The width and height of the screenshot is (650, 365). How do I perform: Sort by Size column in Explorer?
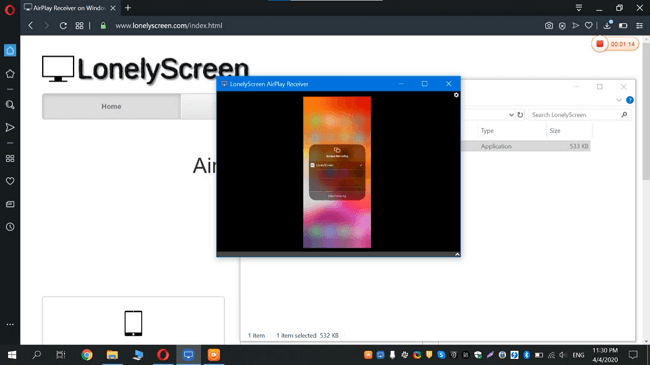555,131
